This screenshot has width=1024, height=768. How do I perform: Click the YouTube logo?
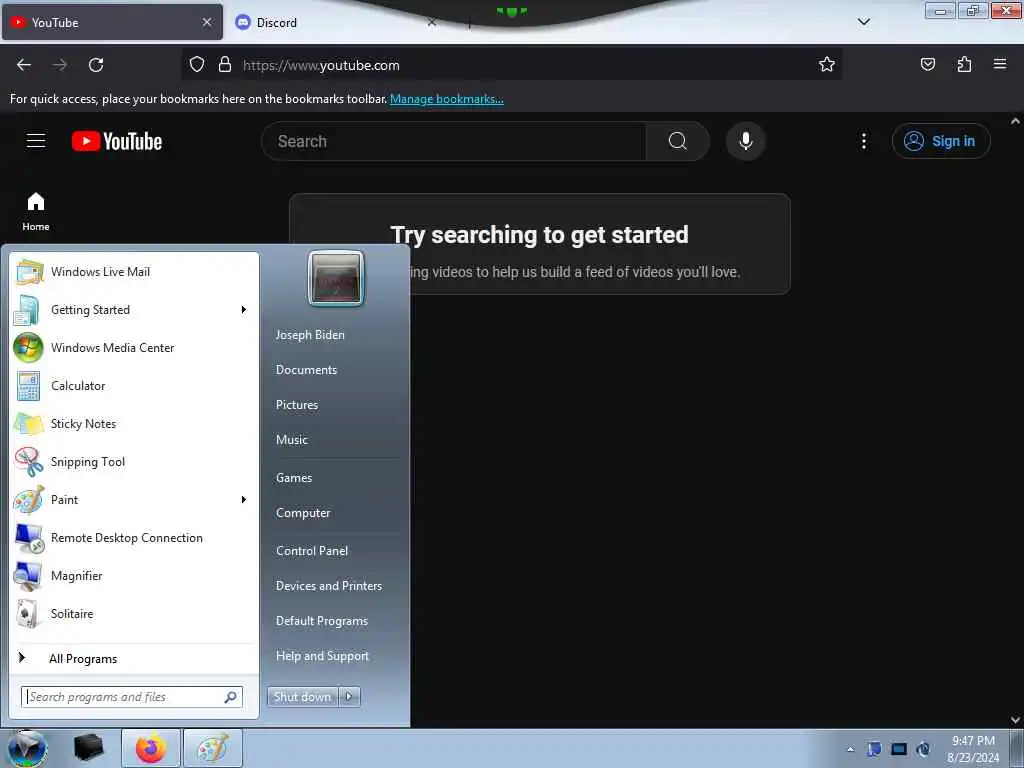(x=117, y=141)
